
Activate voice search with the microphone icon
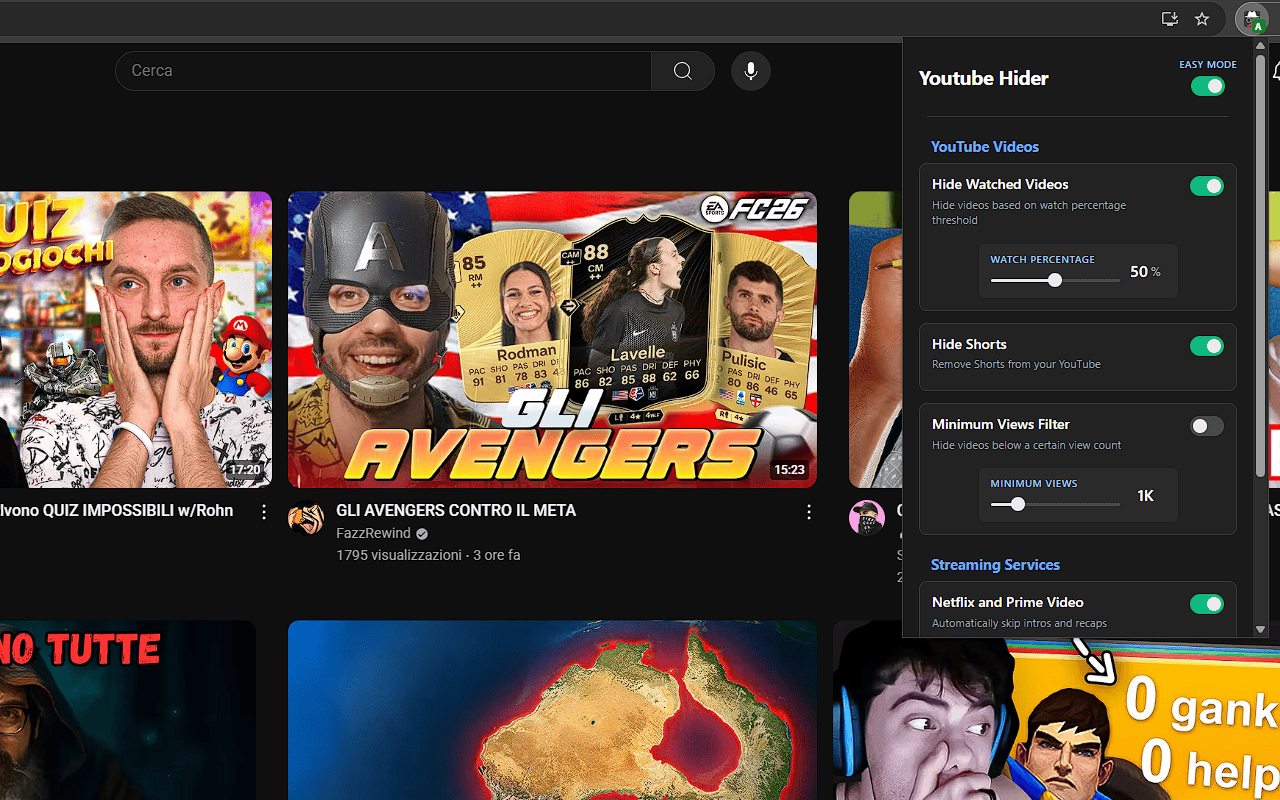(x=750, y=70)
